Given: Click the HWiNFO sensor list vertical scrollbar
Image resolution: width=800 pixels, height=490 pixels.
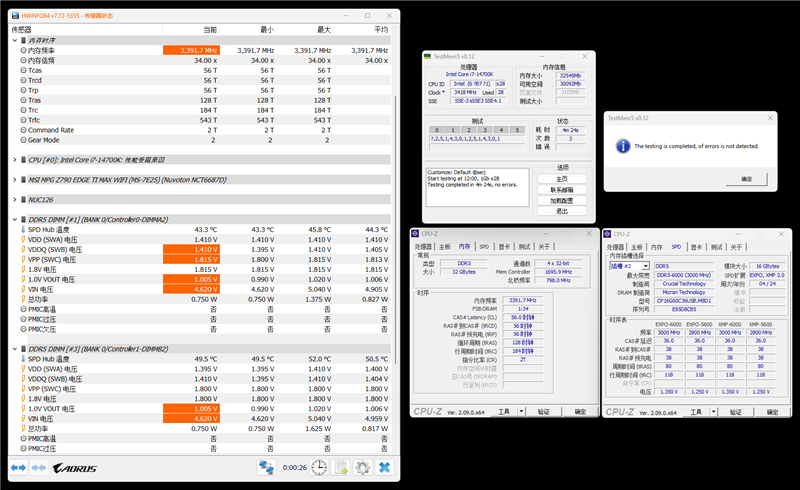Looking at the screenshot, I should pos(396,230).
